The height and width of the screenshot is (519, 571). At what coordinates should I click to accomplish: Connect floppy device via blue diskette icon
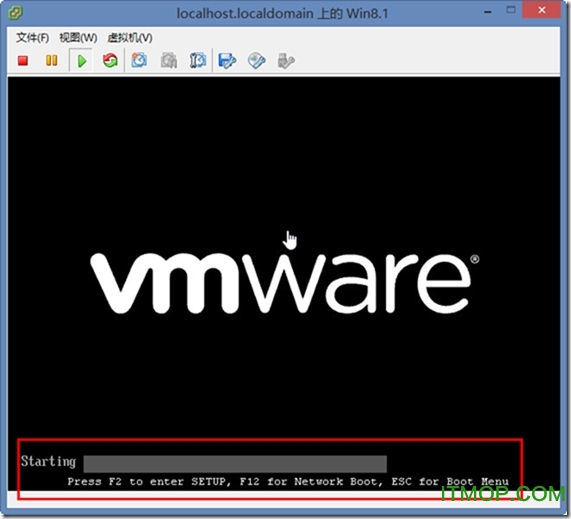tap(227, 61)
